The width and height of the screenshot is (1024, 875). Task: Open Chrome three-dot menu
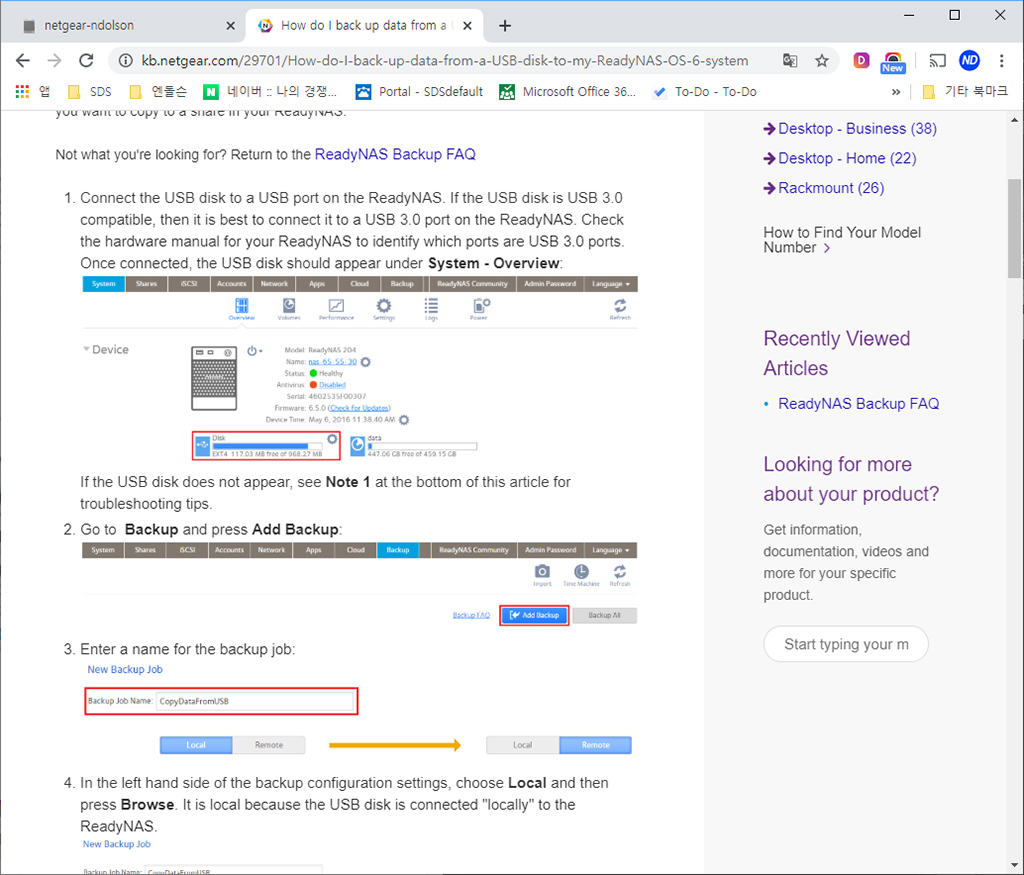click(1001, 61)
